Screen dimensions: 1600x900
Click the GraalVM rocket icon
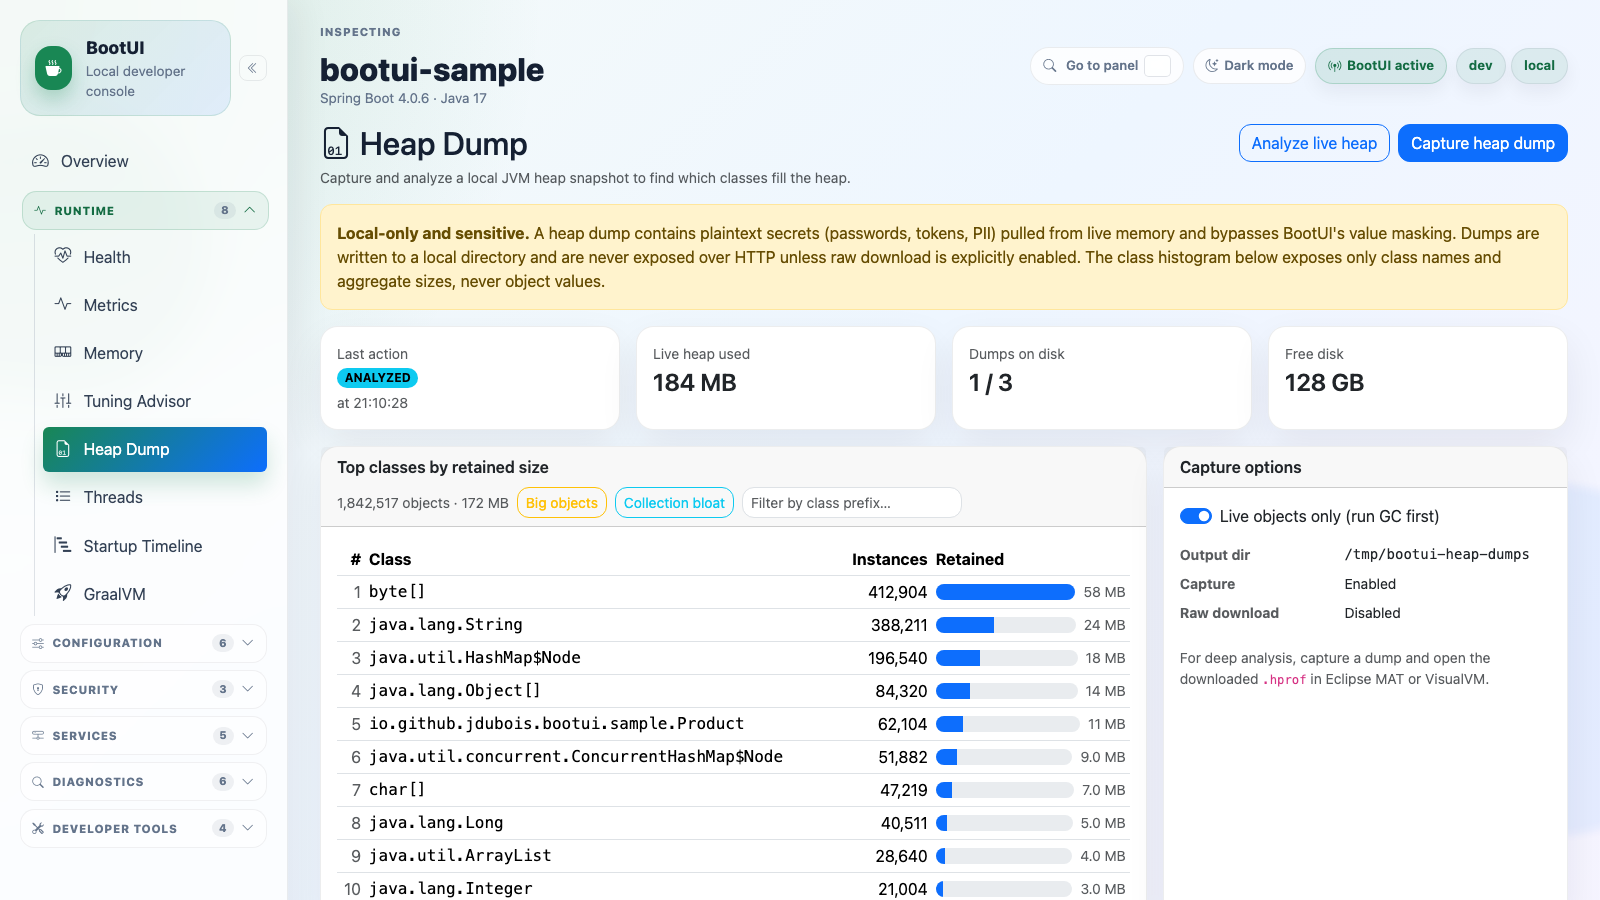click(x=63, y=593)
